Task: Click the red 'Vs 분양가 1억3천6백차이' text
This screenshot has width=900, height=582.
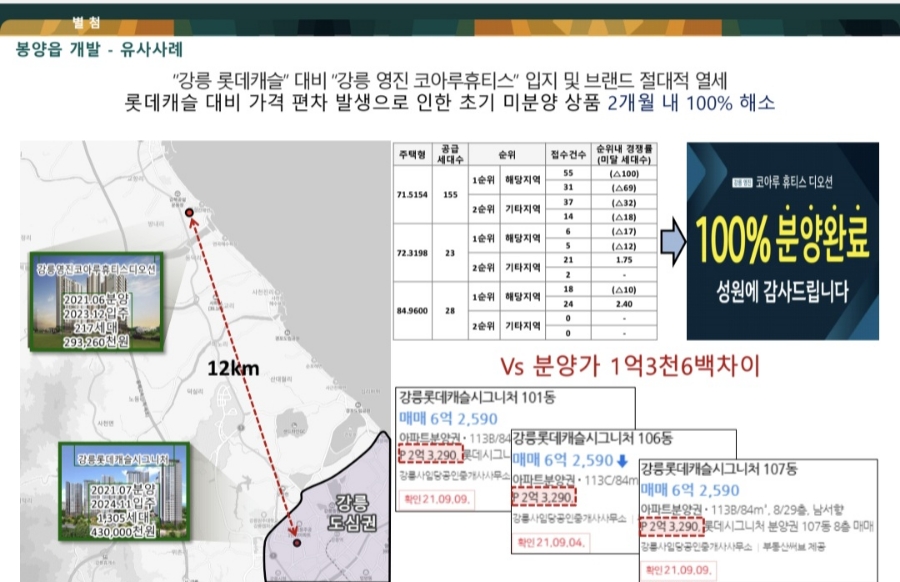Action: coord(630,366)
